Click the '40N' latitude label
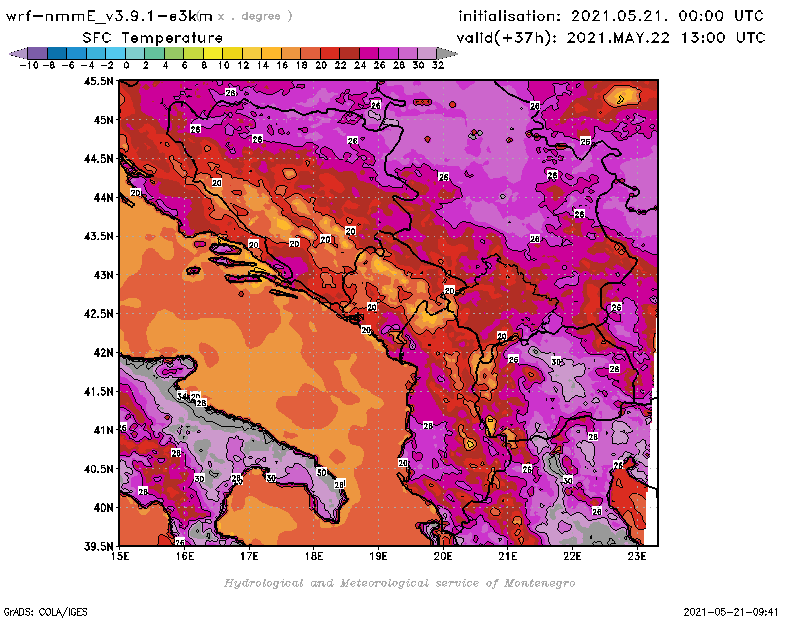 point(103,508)
